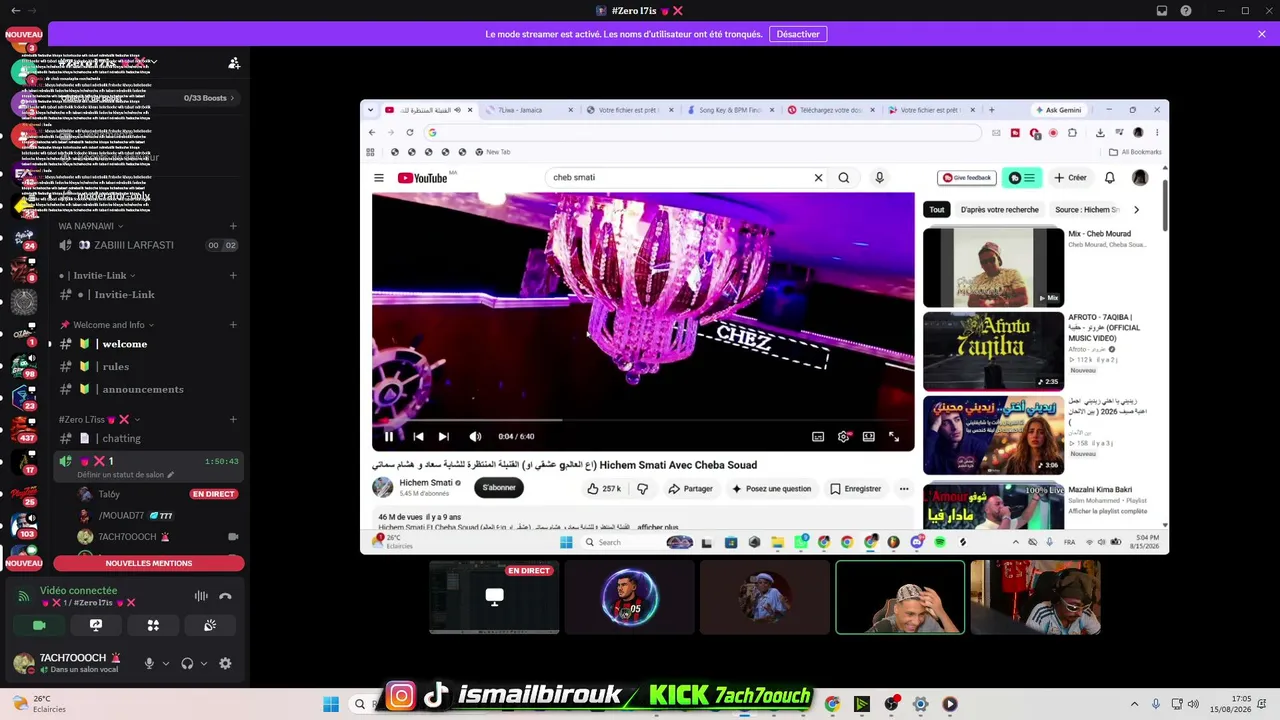Viewport: 1280px width, 720px height.
Task: Open the YouTube 'Créer' button
Action: [x=1070, y=178]
